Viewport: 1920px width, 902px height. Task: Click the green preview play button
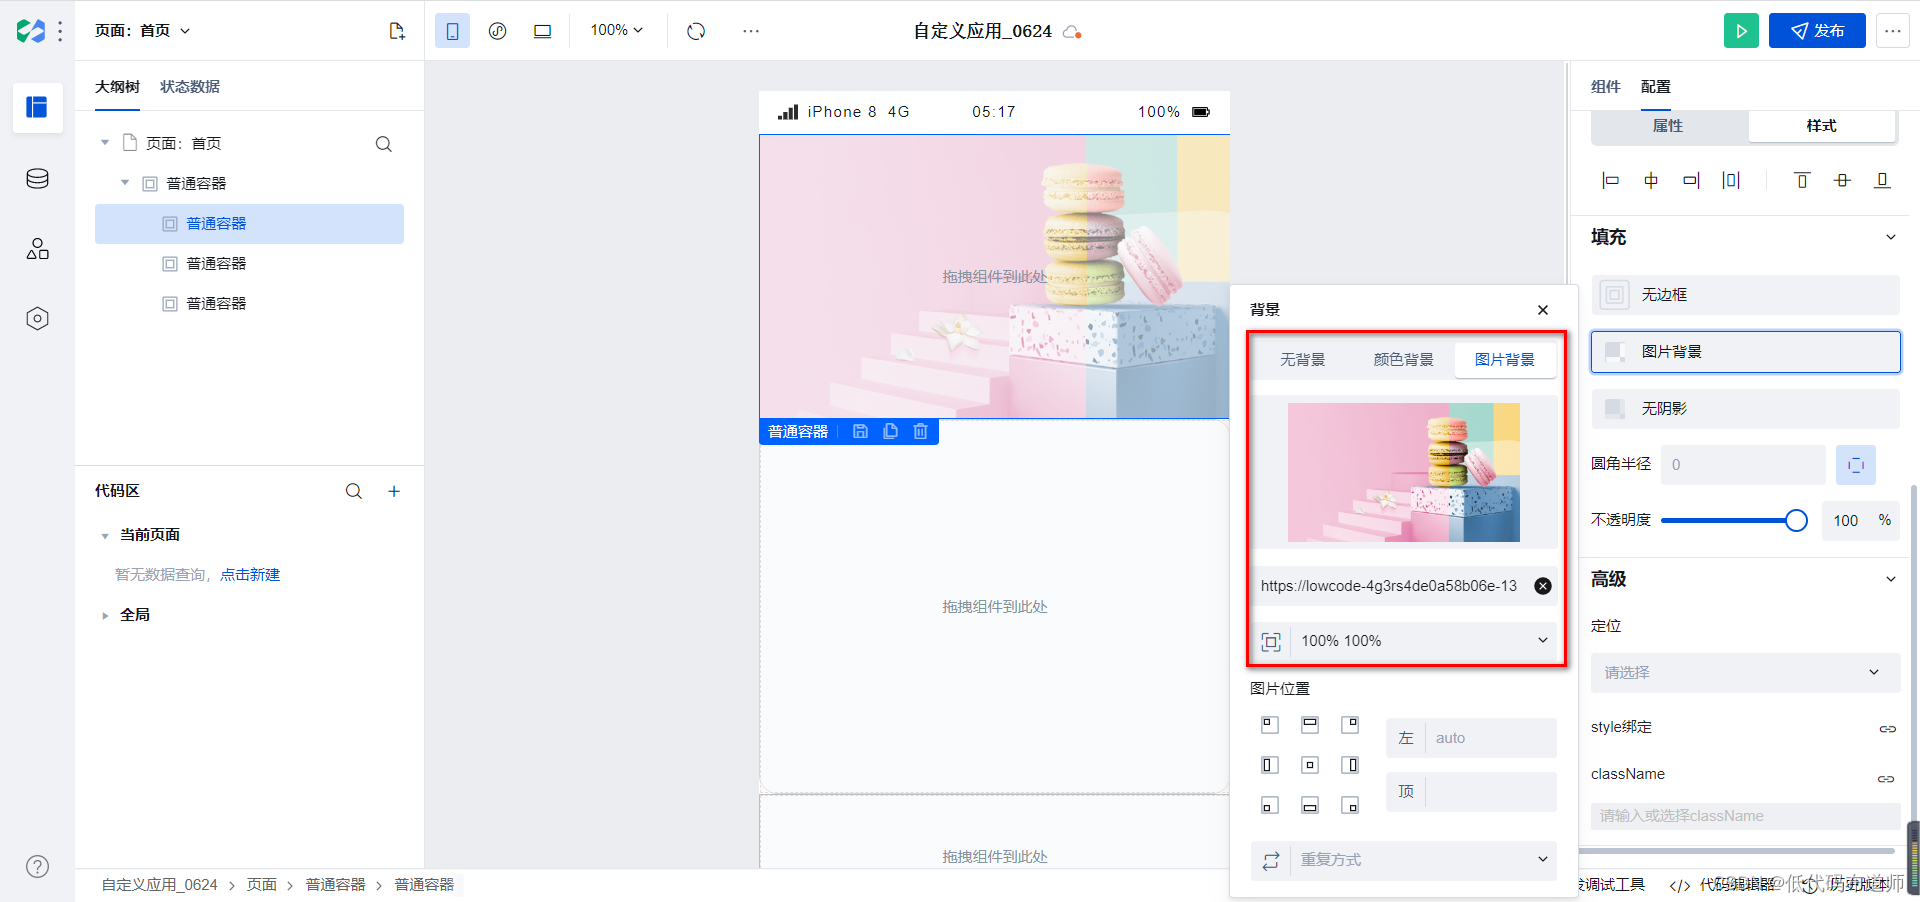point(1741,31)
